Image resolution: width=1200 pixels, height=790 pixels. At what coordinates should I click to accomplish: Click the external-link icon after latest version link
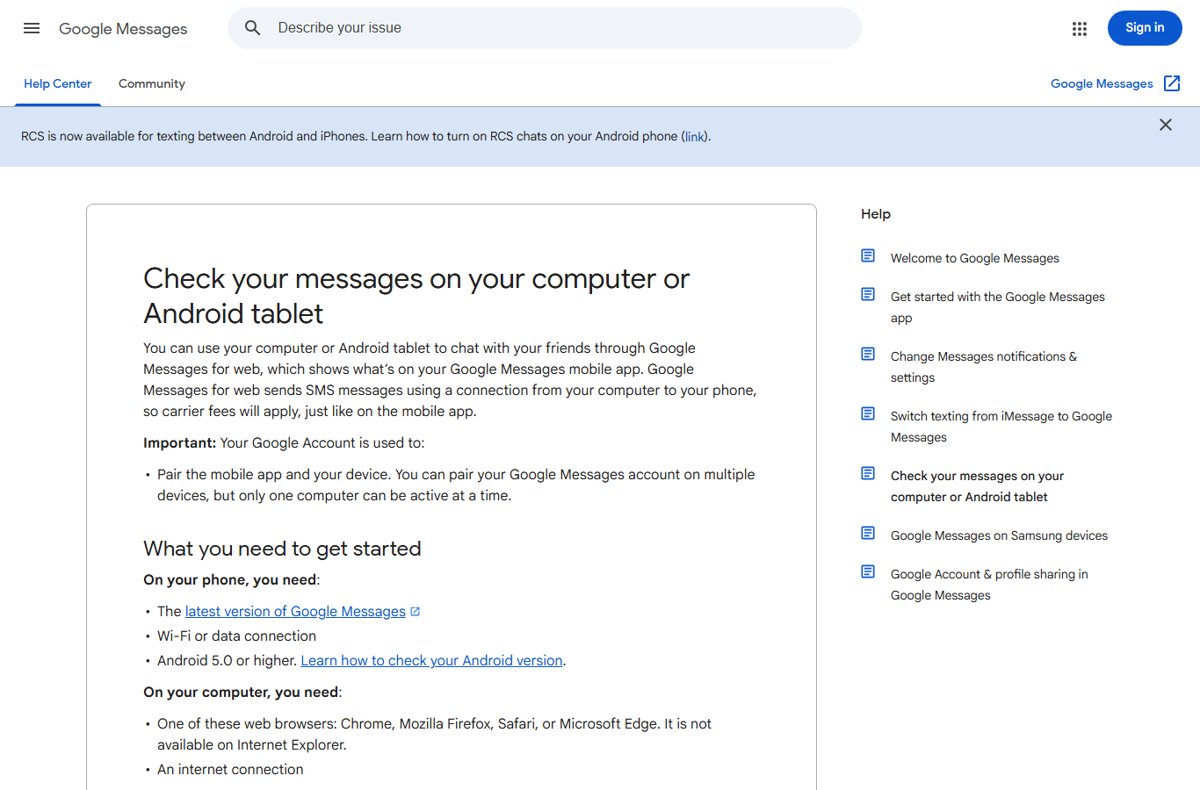tap(416, 612)
